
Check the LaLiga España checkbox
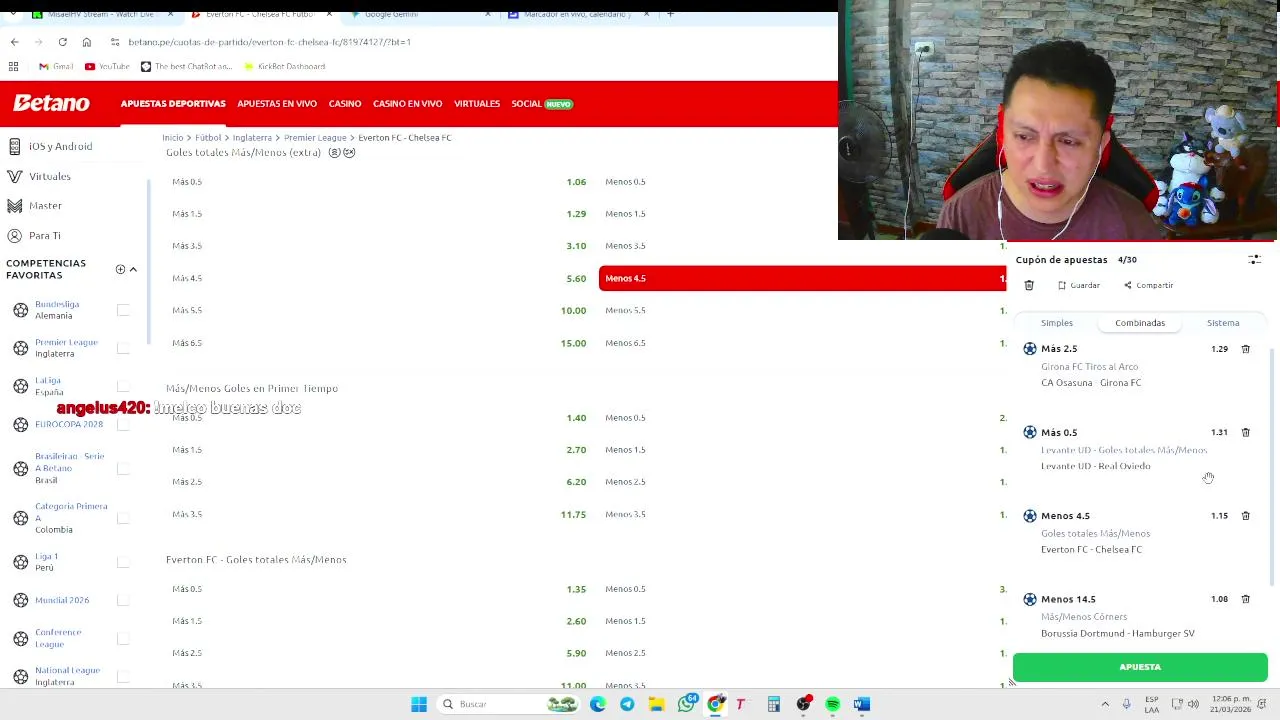tap(123, 386)
